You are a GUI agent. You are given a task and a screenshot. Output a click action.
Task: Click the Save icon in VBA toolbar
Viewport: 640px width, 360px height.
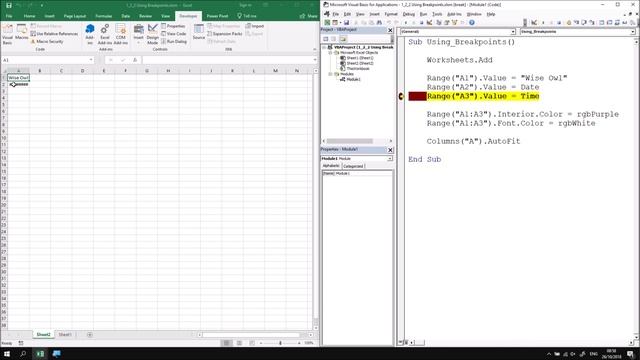[x=346, y=22]
